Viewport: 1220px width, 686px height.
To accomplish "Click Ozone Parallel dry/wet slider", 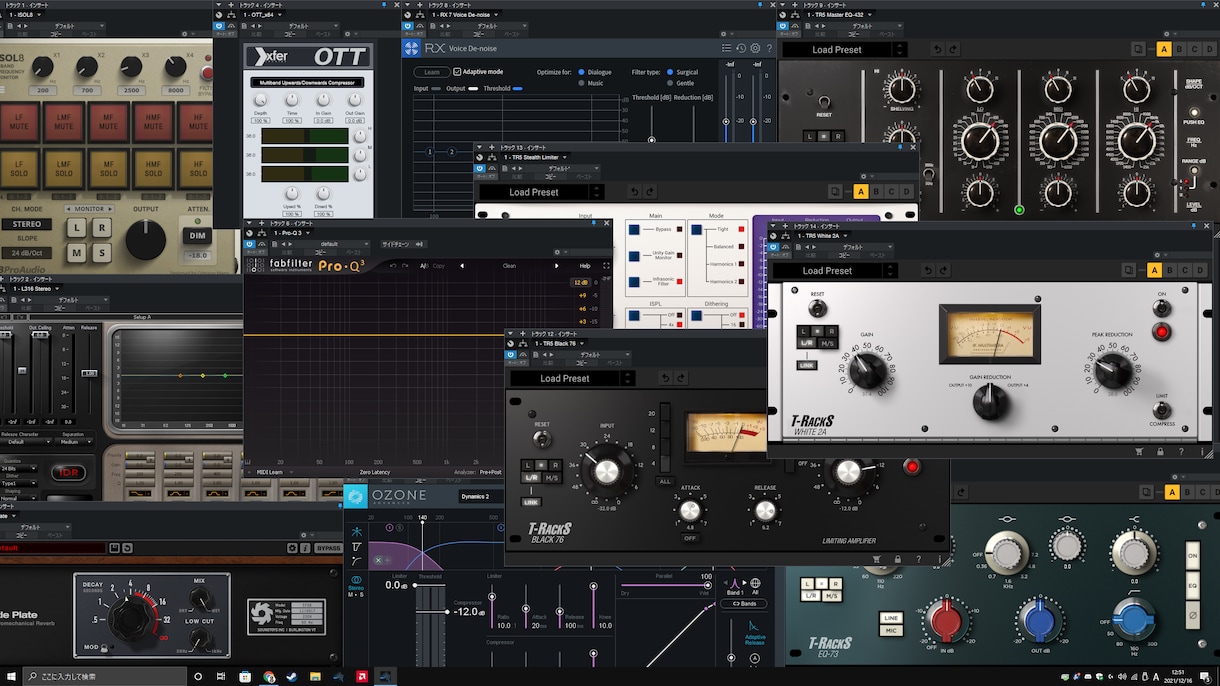I will click(x=667, y=586).
